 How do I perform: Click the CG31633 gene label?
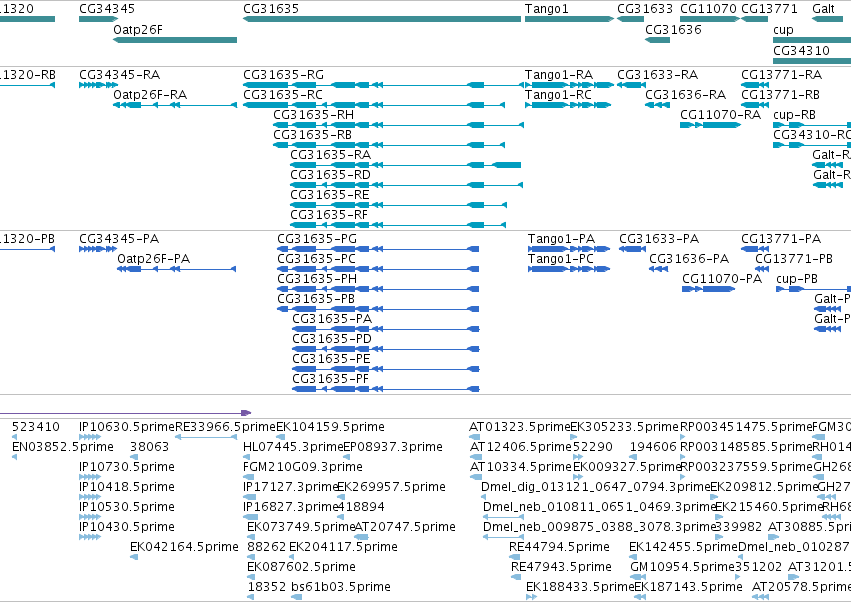[645, 9]
